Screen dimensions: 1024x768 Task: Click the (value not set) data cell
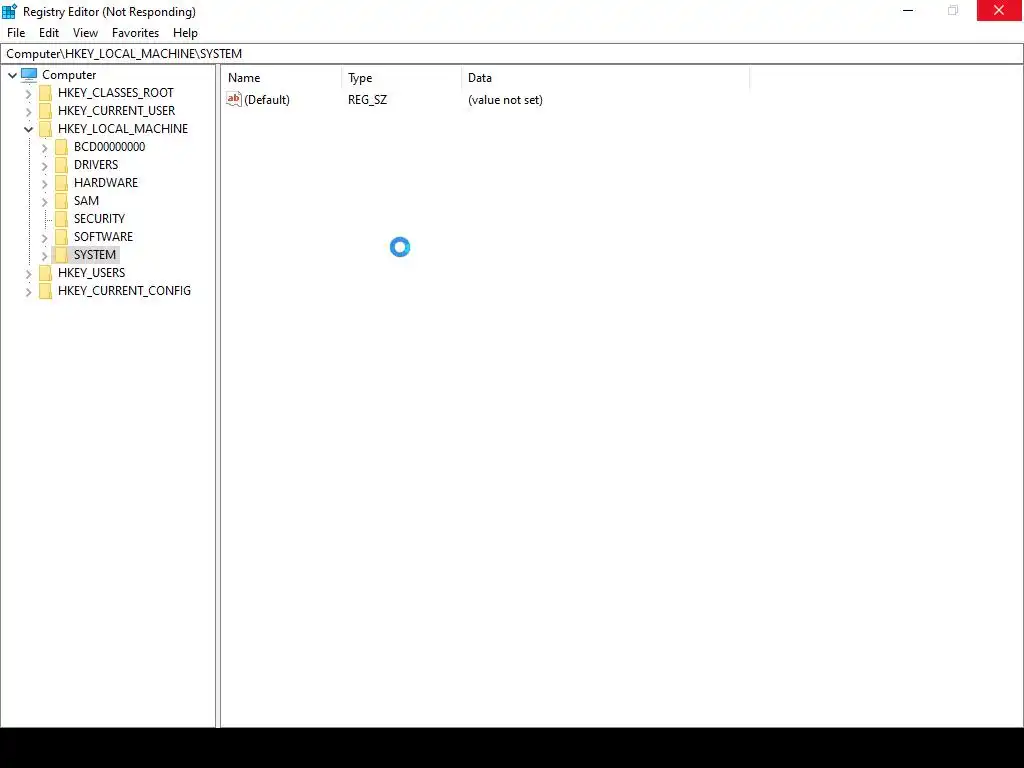click(x=505, y=100)
